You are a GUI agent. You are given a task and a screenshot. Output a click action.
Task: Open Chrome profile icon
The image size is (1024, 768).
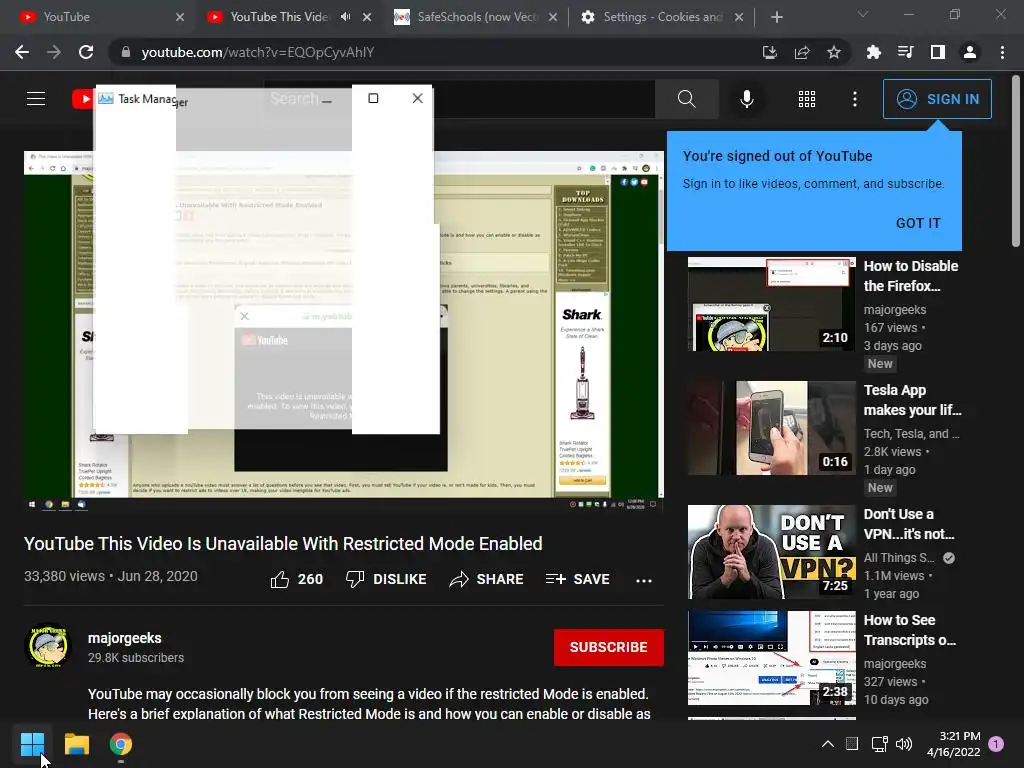click(x=970, y=52)
